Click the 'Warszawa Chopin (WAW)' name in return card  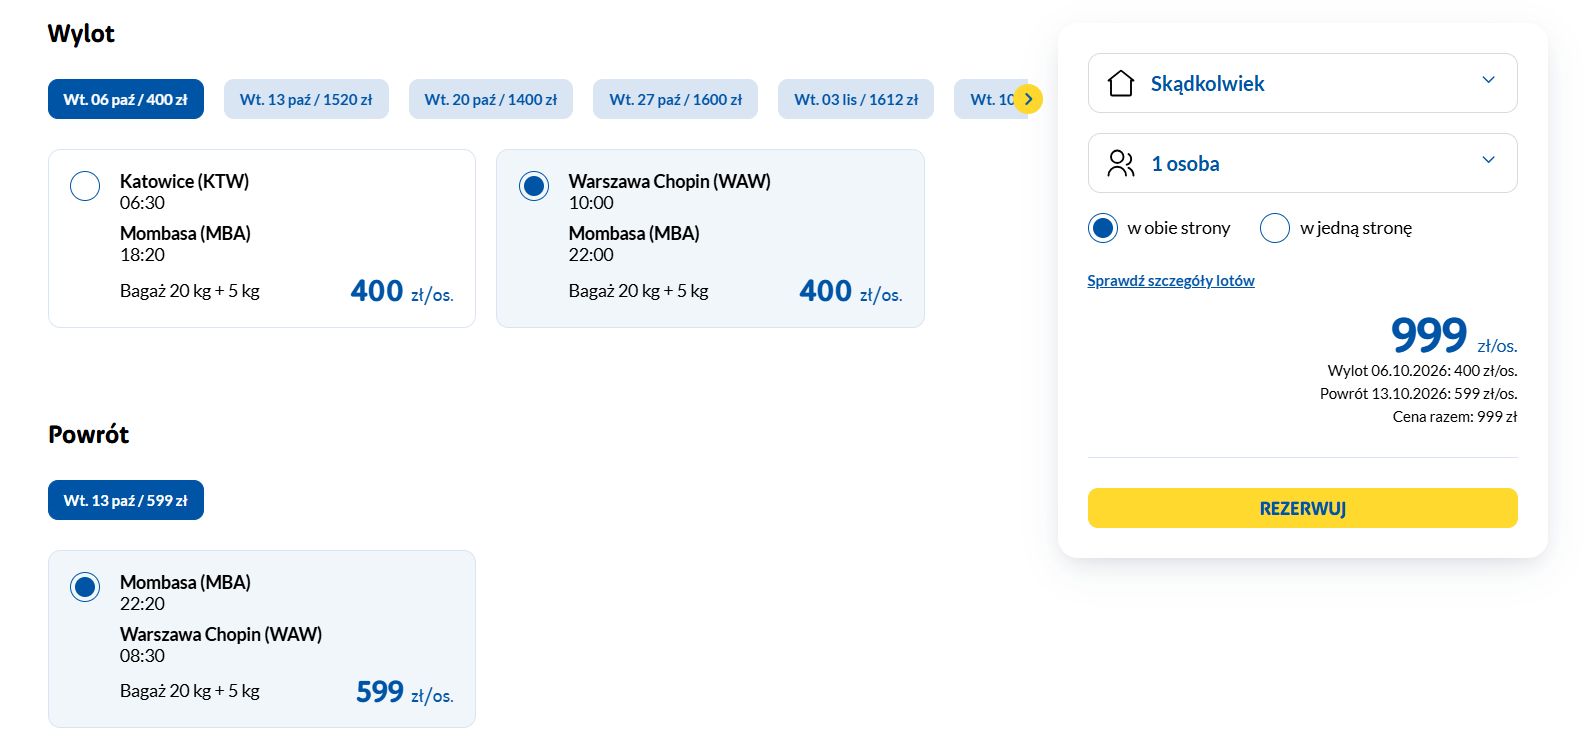(x=221, y=634)
